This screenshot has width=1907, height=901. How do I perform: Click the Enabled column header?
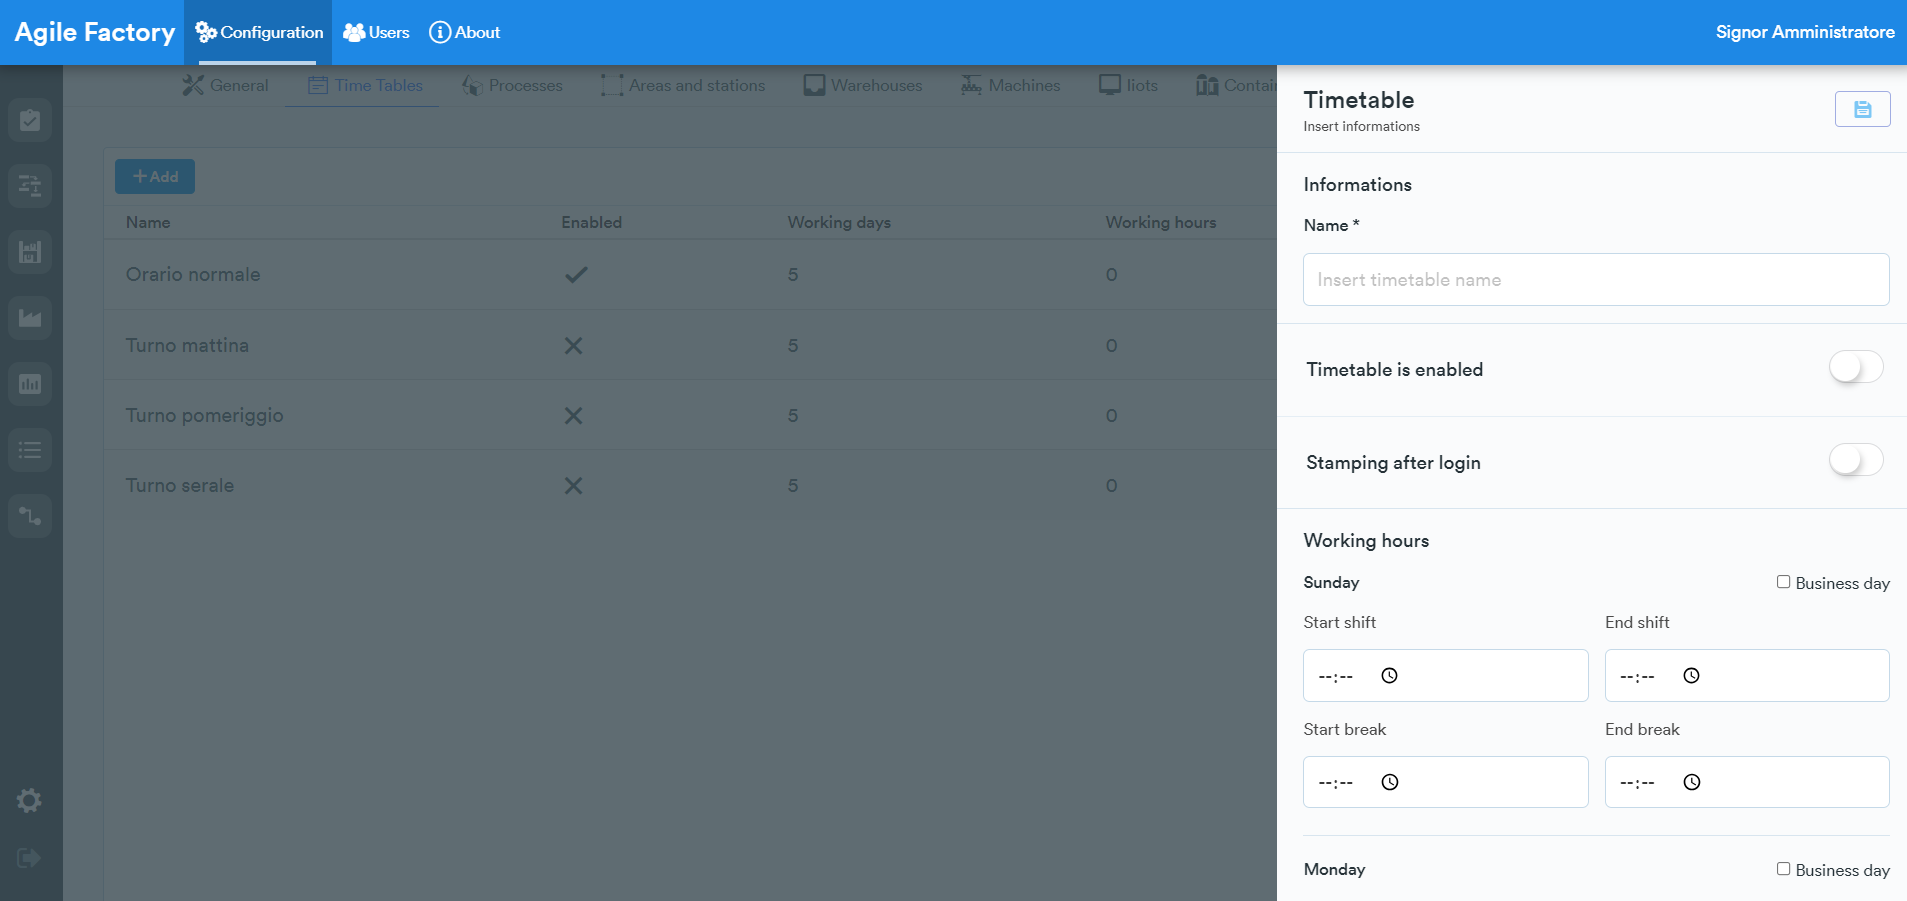pos(591,222)
